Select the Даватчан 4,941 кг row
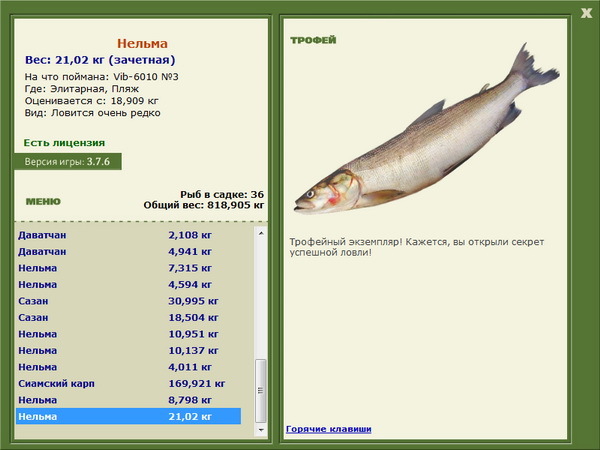600x450 pixels. pos(129,251)
